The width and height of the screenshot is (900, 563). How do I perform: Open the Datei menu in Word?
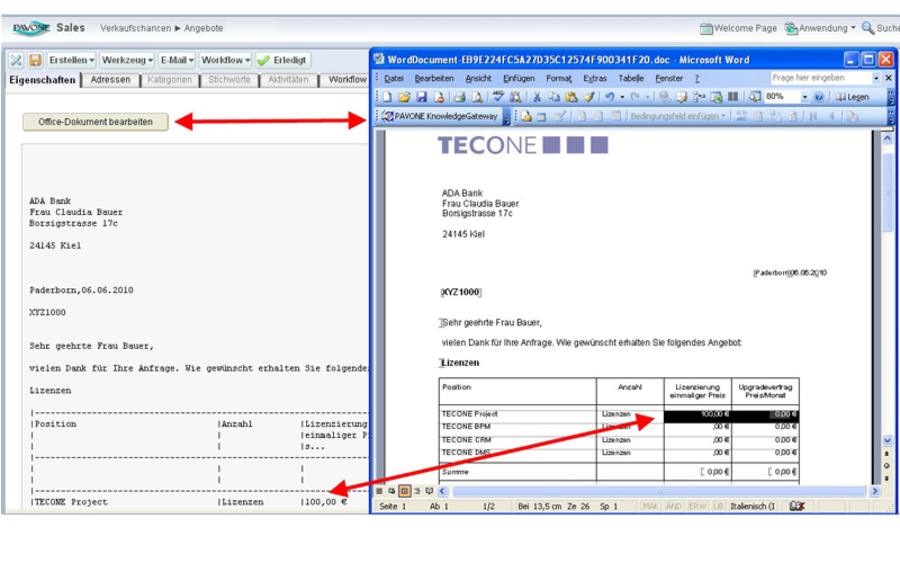point(394,78)
